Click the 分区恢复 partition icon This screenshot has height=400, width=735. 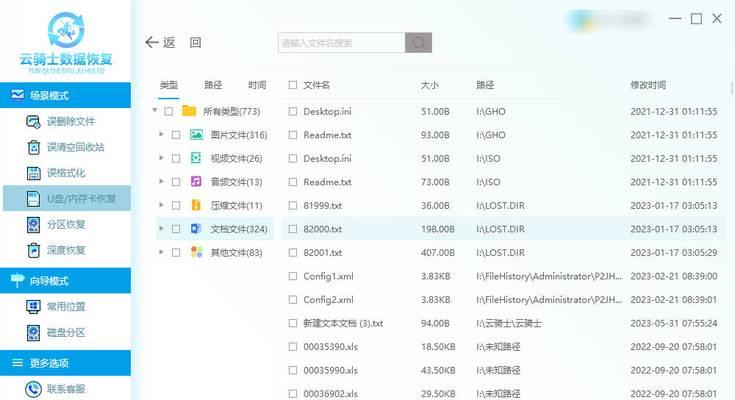33,224
